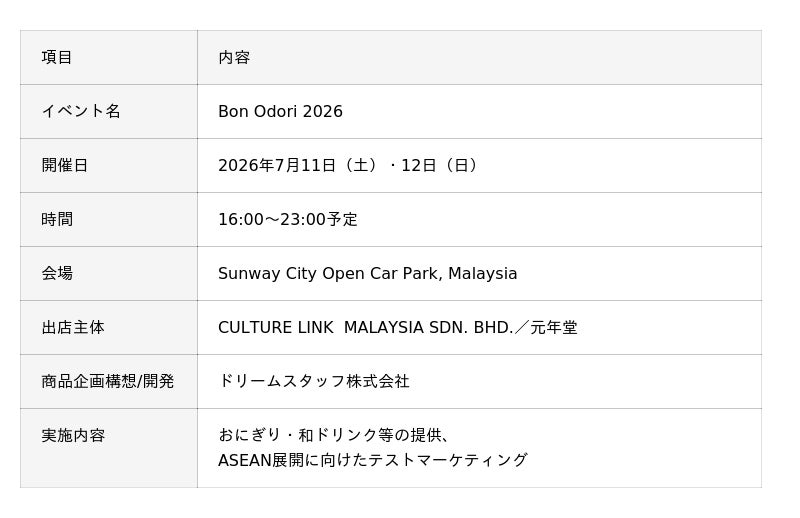This screenshot has width=800, height=518.
Task: Click the 内容 header cell
Action: [x=480, y=57]
